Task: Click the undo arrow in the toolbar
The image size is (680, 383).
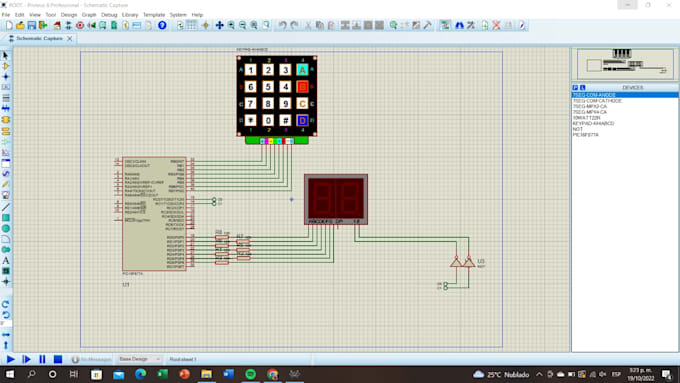Action: tap(283, 25)
